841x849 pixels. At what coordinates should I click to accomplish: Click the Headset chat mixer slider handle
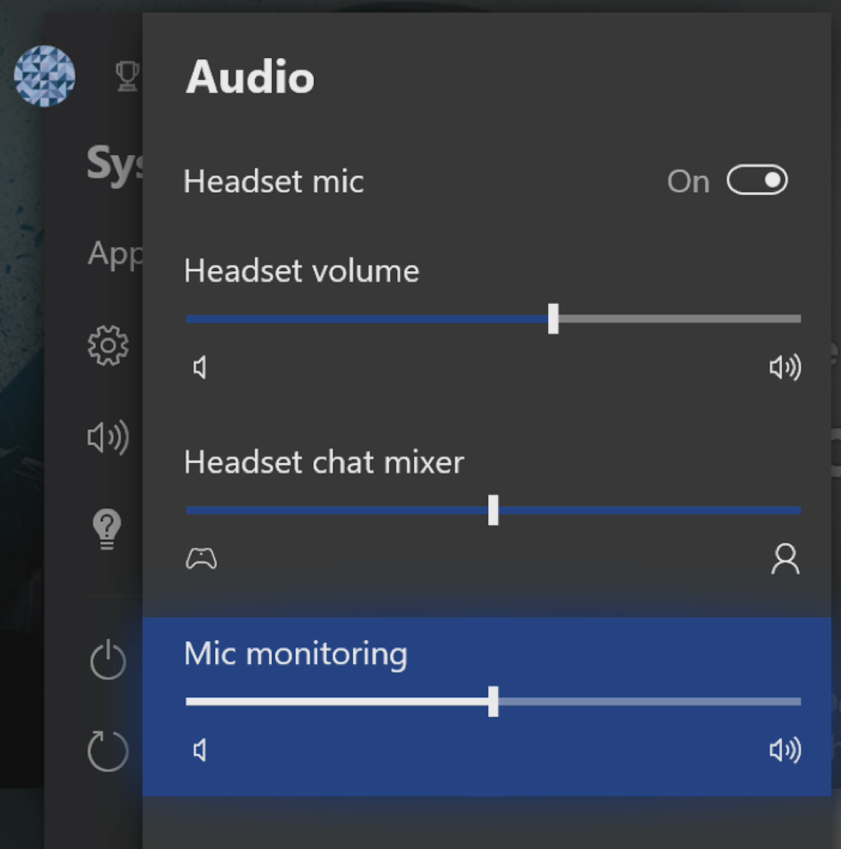point(493,510)
